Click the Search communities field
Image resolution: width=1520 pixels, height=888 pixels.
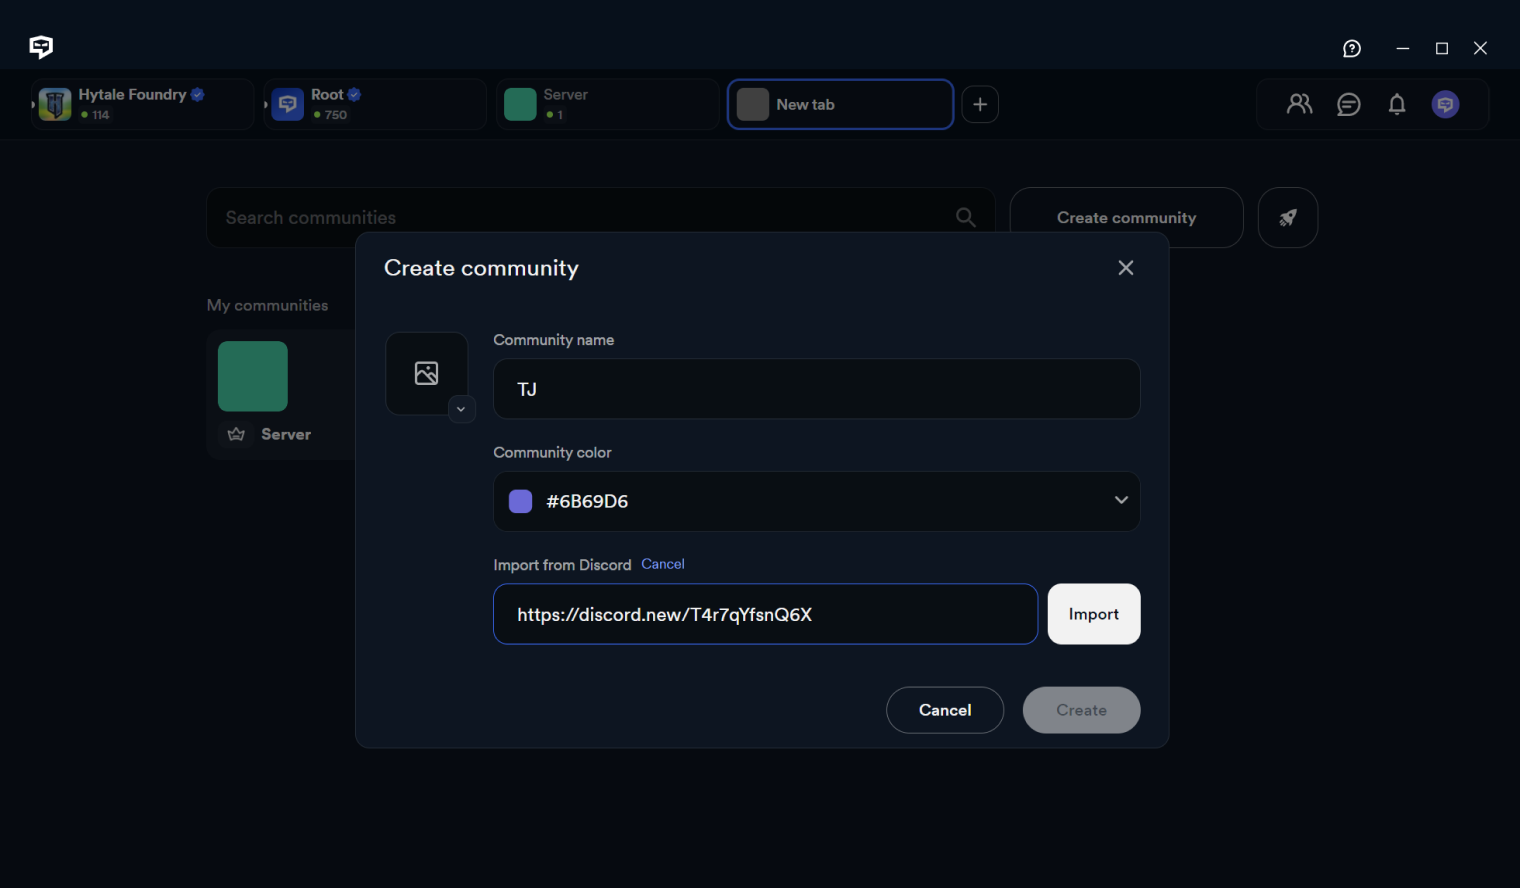click(601, 217)
